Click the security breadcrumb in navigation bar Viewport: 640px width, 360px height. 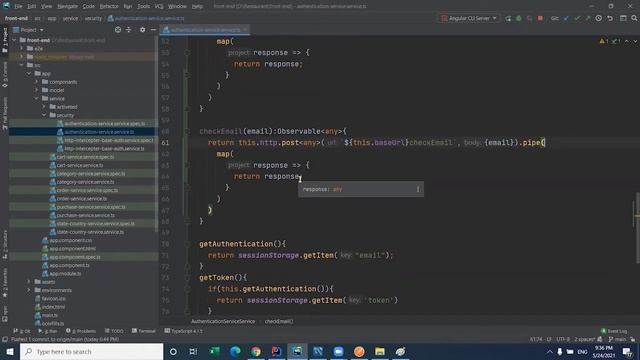coord(93,18)
